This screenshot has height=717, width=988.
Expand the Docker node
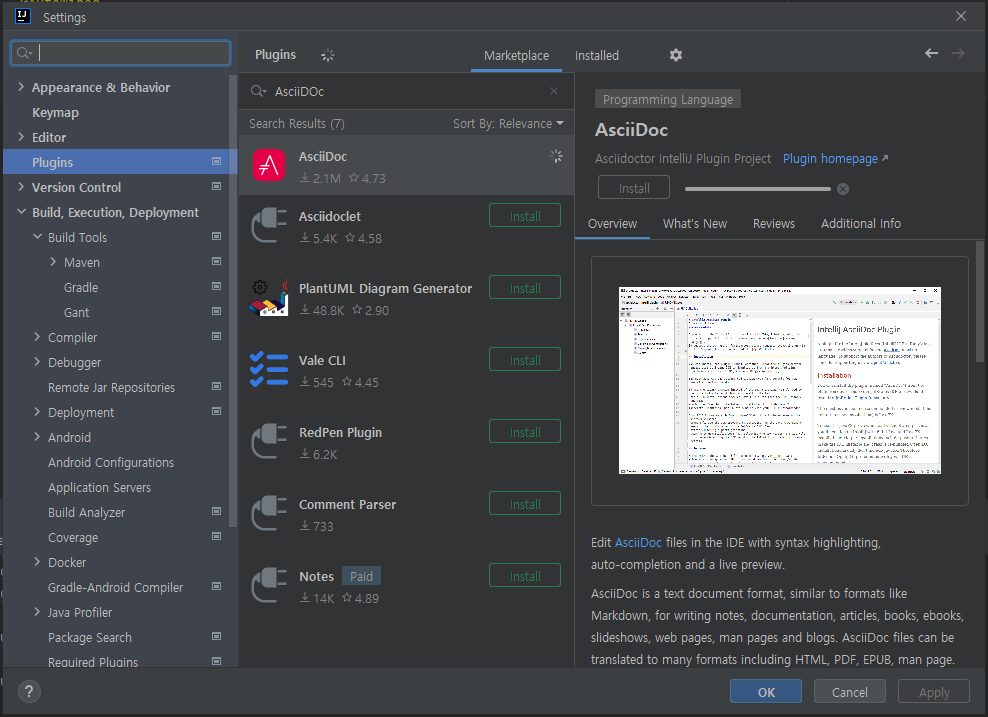(37, 561)
